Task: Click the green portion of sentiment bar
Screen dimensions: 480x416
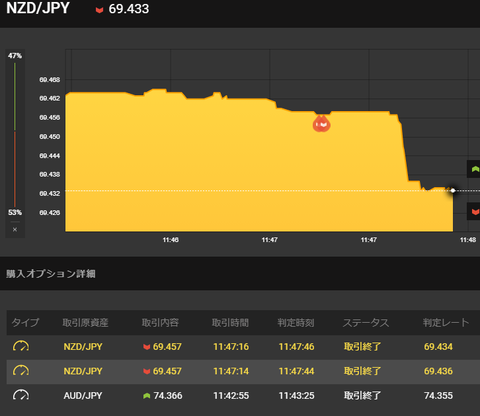Action: [15, 96]
